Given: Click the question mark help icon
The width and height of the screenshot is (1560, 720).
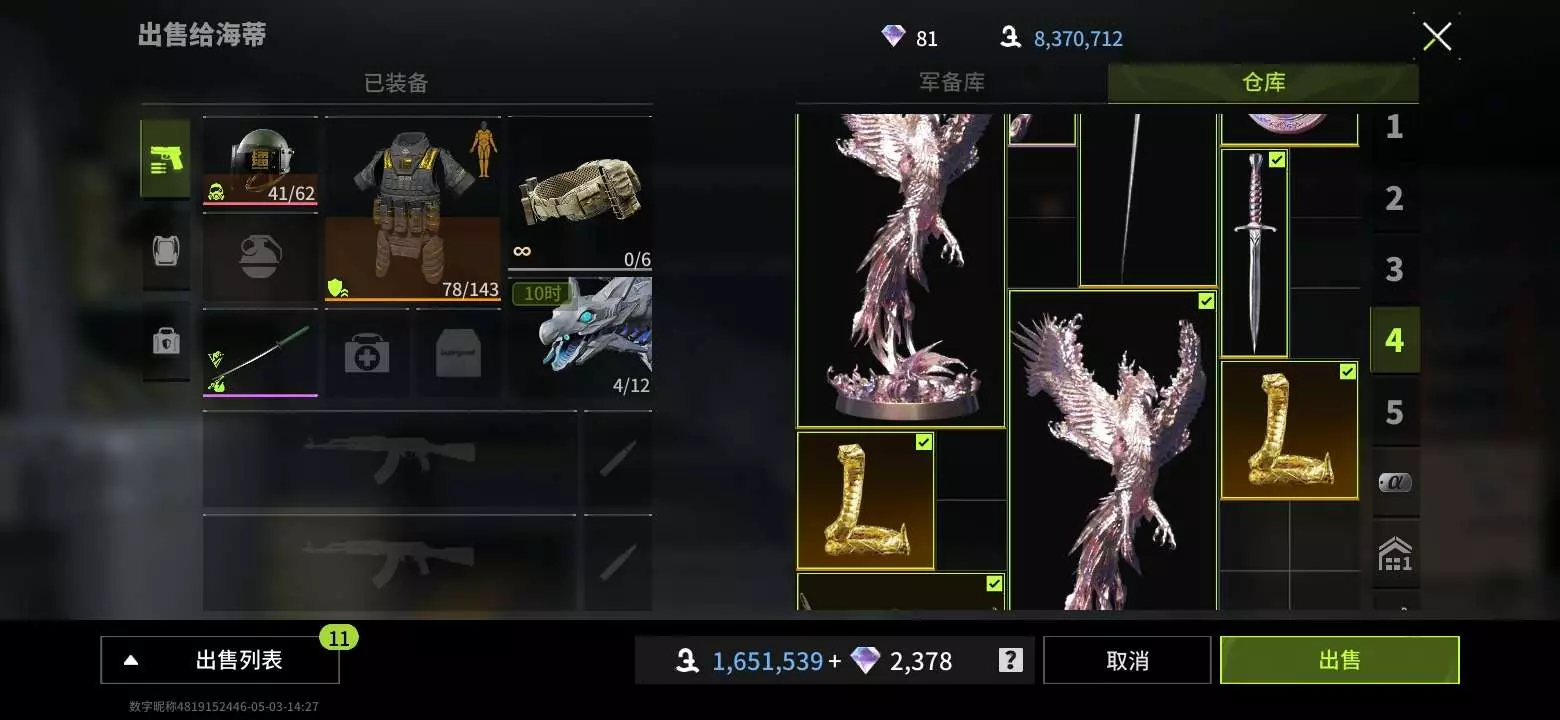Looking at the screenshot, I should click(x=1010, y=660).
